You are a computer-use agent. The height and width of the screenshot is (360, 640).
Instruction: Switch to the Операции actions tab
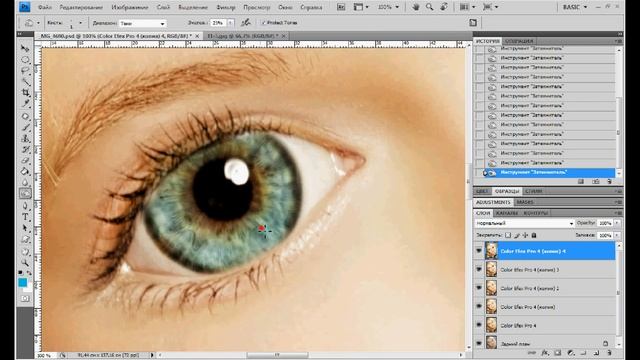pos(519,41)
